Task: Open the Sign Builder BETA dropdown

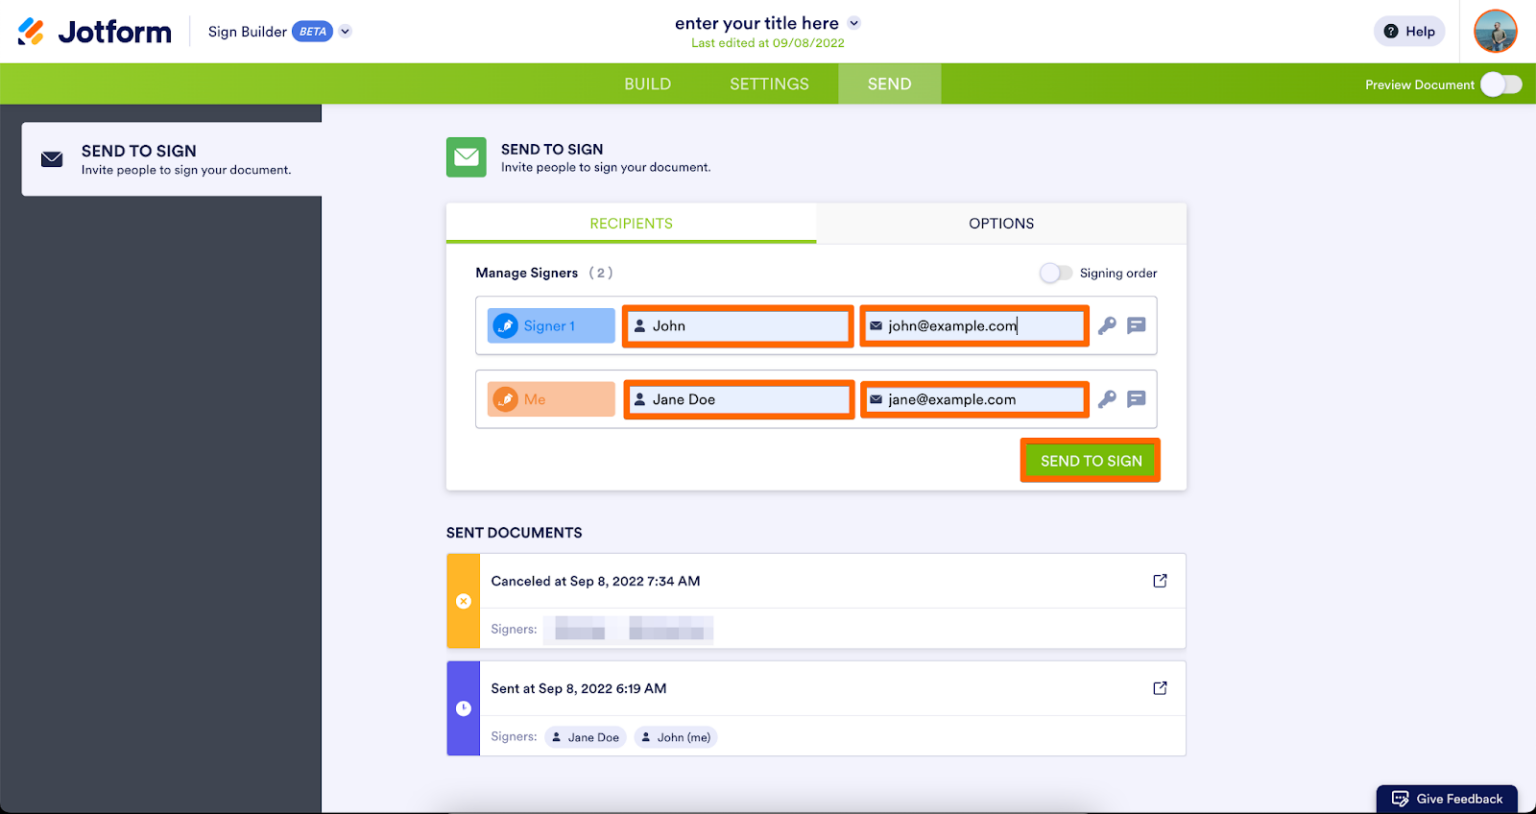Action: pos(345,31)
